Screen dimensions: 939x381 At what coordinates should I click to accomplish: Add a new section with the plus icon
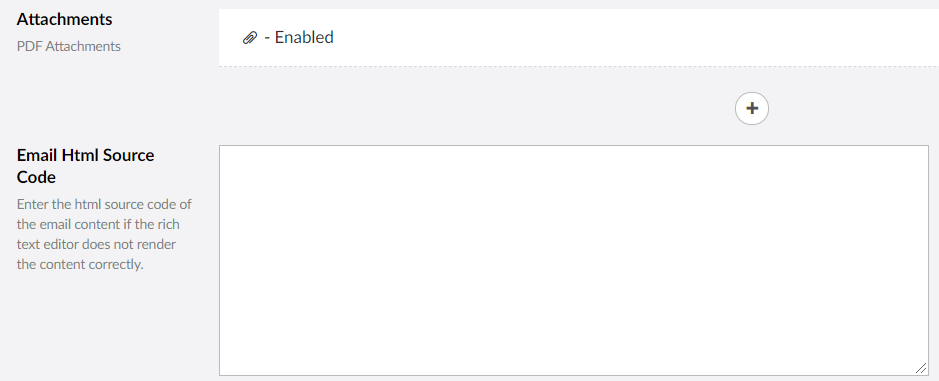[x=752, y=108]
